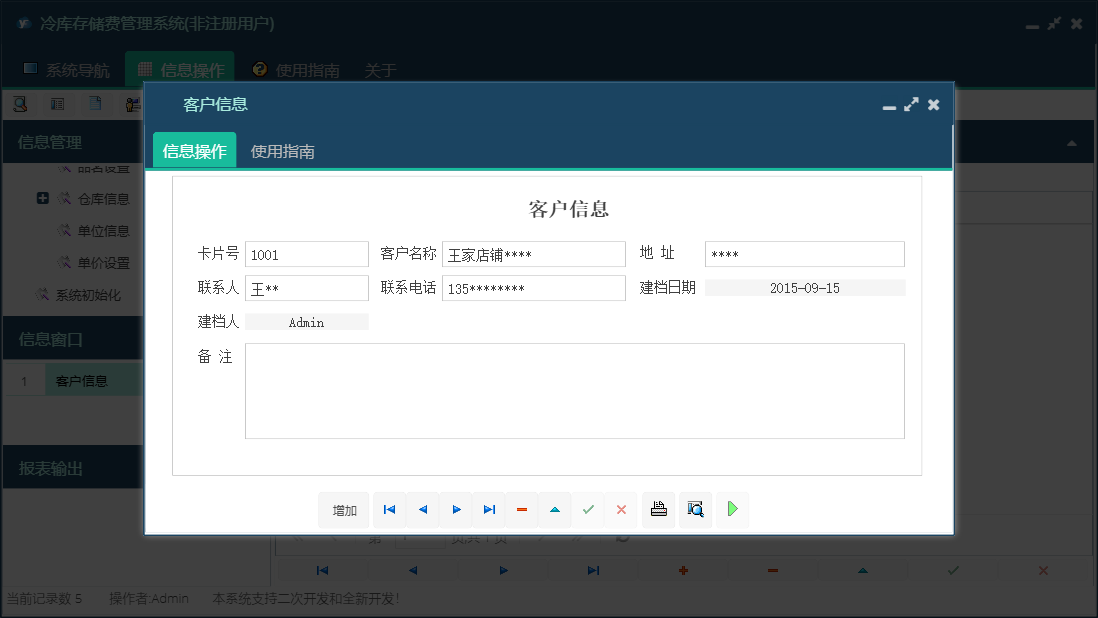Screen dimensions: 1098x618
Task: Jump to the last record
Action: [x=489, y=509]
